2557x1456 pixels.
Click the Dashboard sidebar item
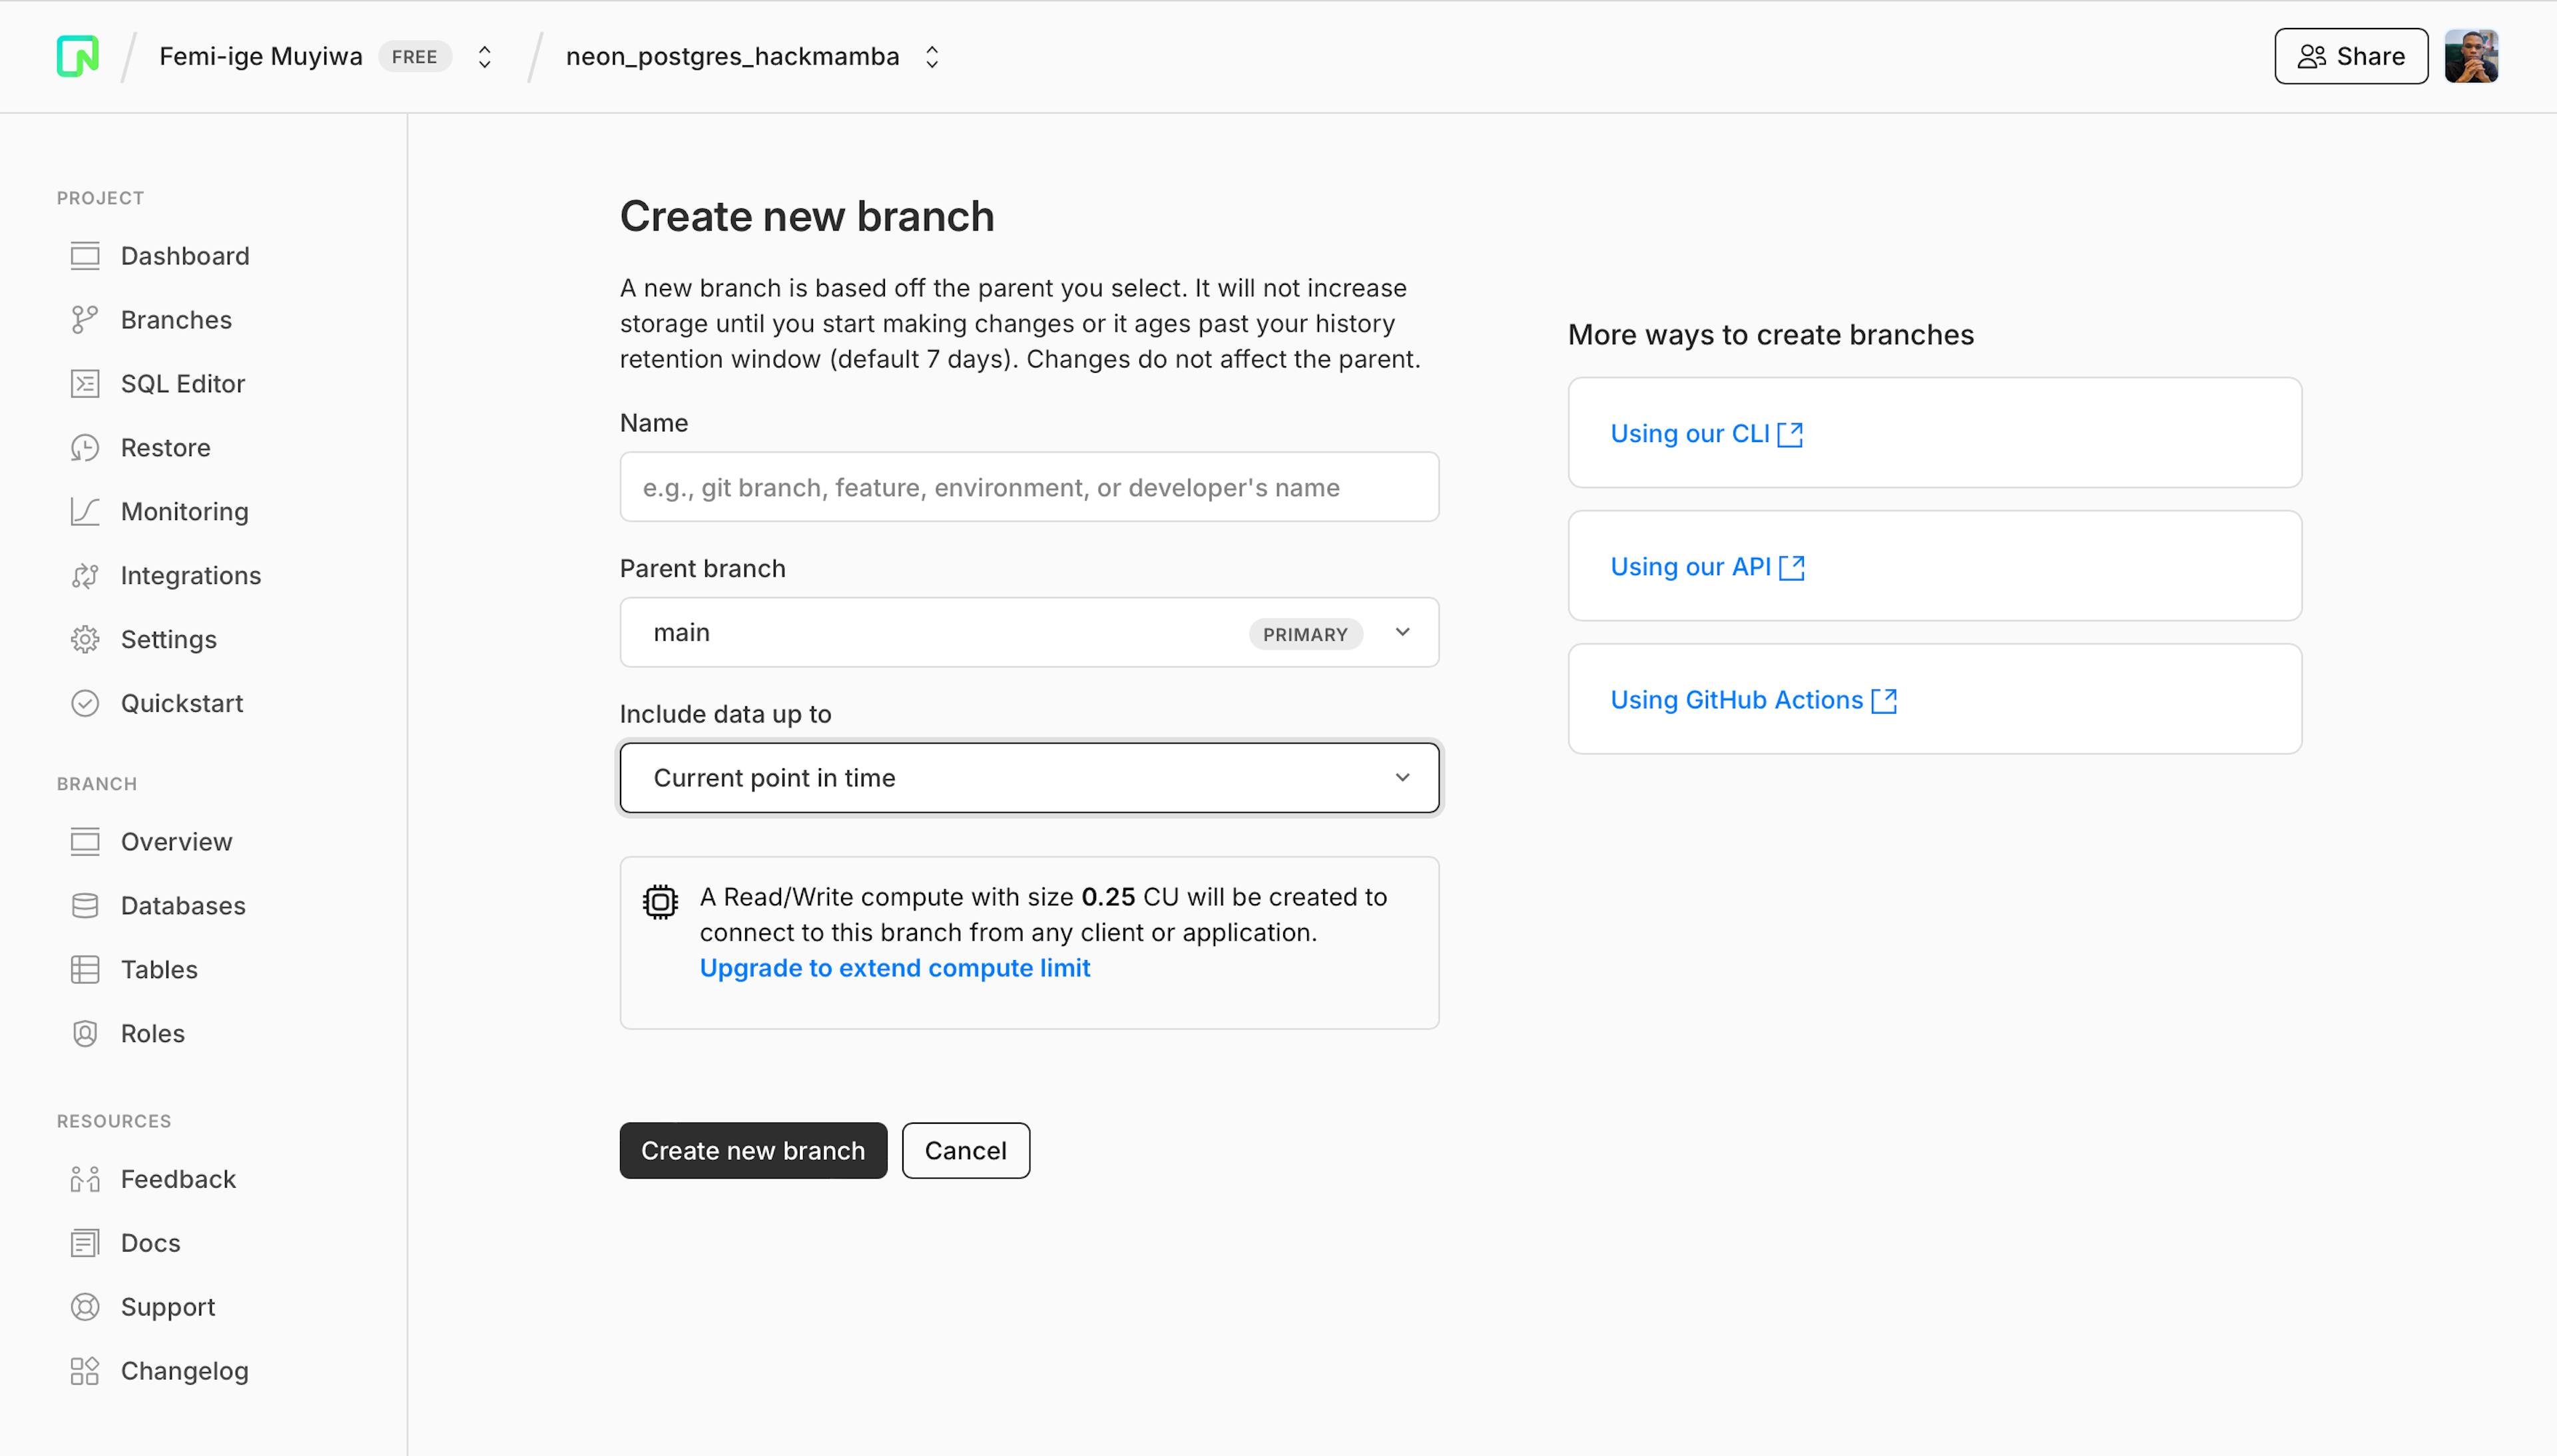tap(184, 256)
